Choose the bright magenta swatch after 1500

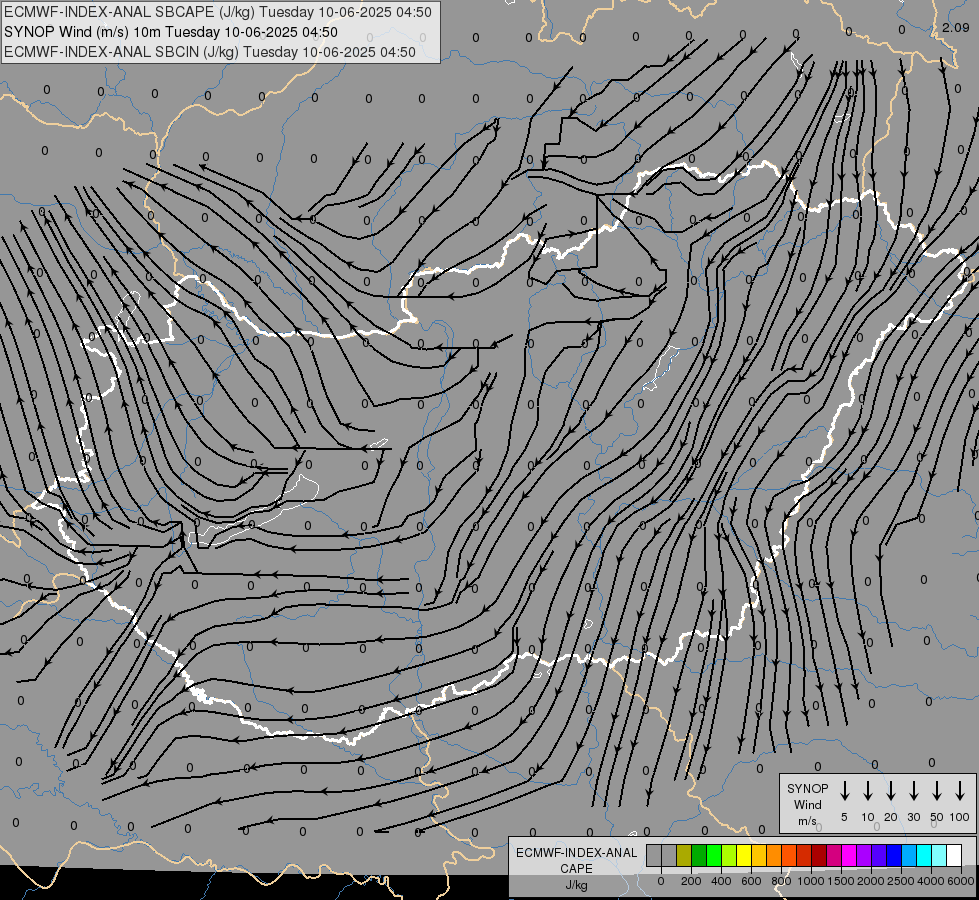tap(849, 855)
